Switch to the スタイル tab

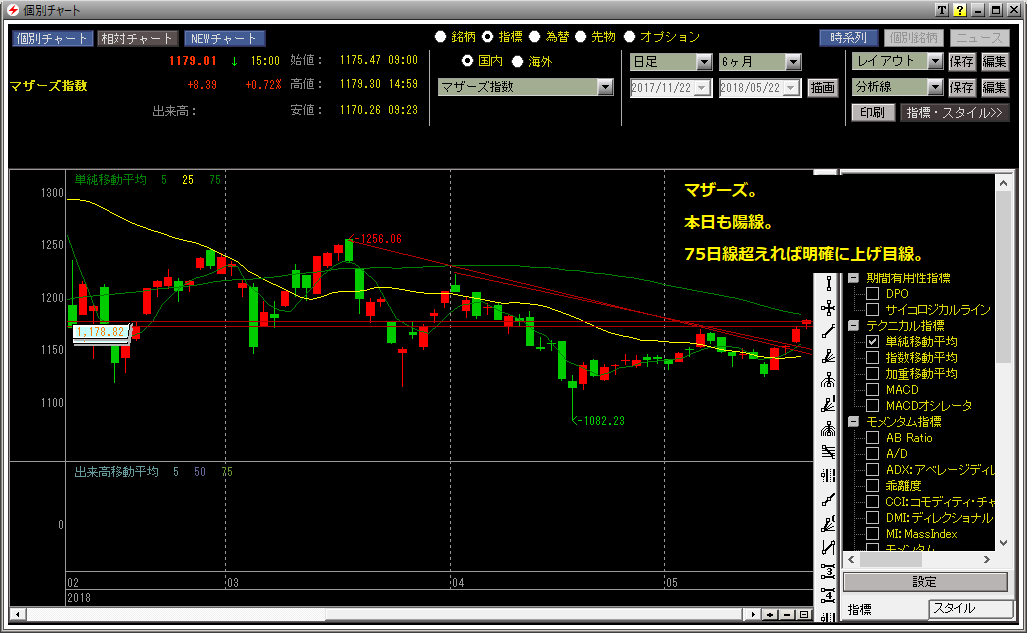tap(971, 609)
